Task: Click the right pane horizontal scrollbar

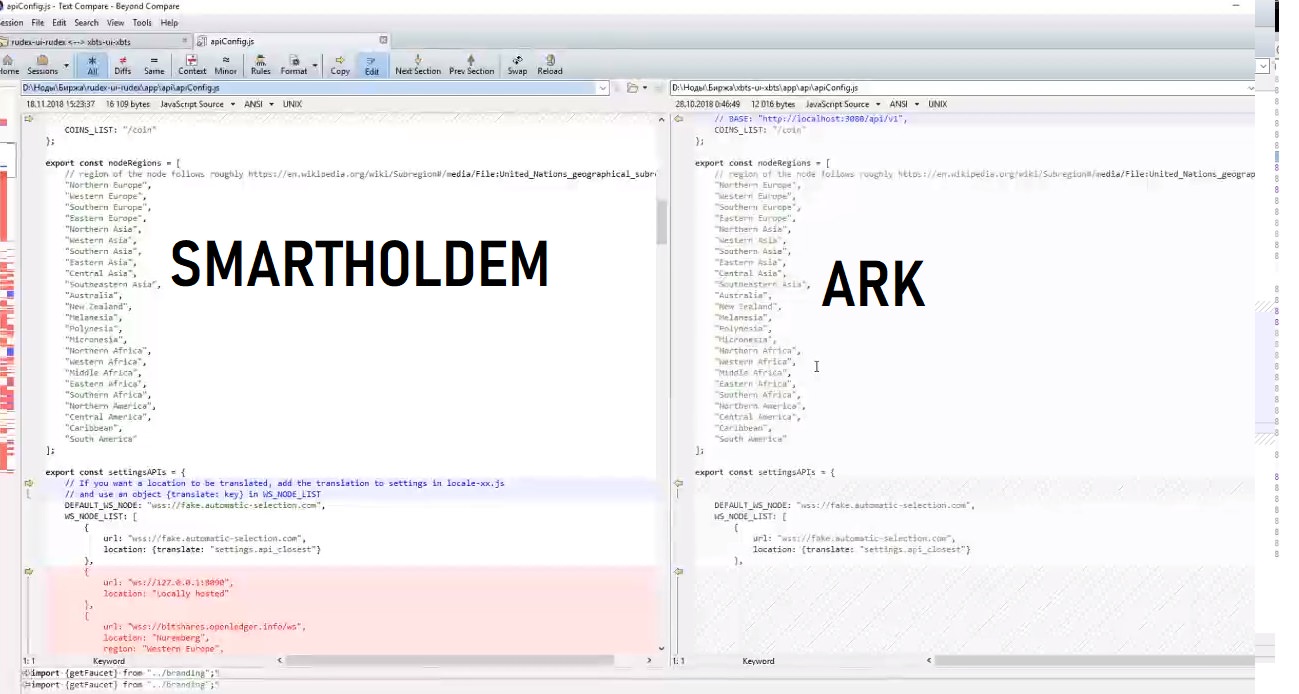Action: pos(1095,660)
